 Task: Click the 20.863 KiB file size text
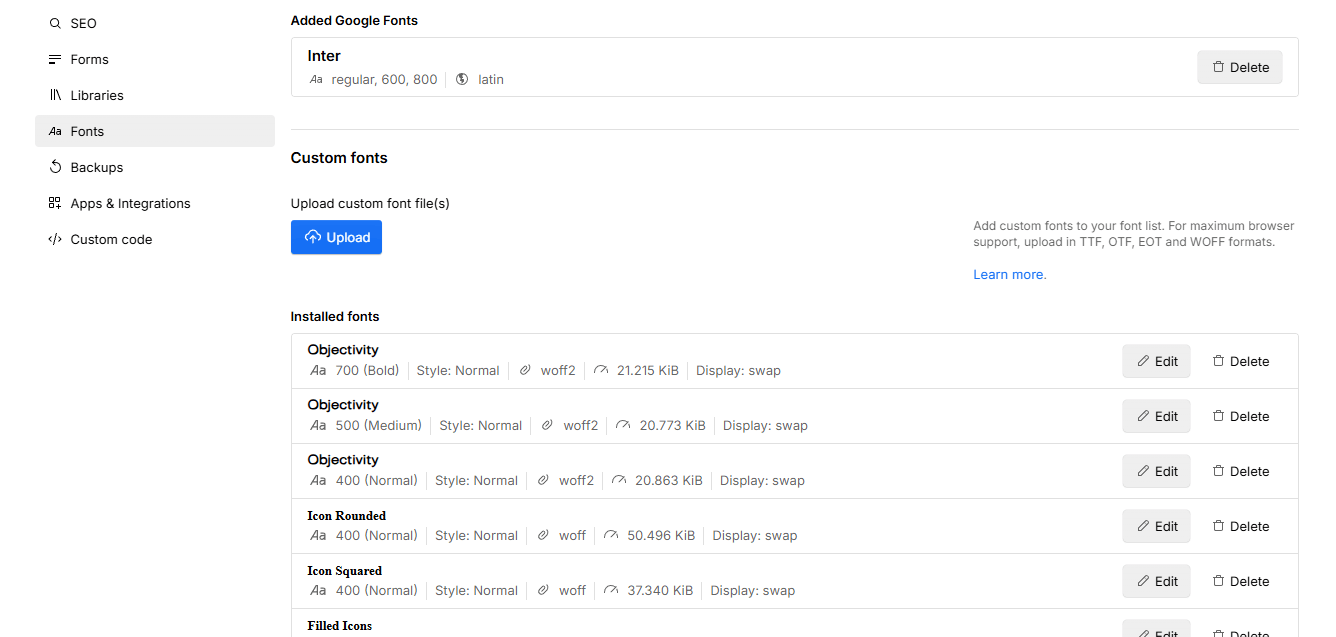click(x=669, y=480)
